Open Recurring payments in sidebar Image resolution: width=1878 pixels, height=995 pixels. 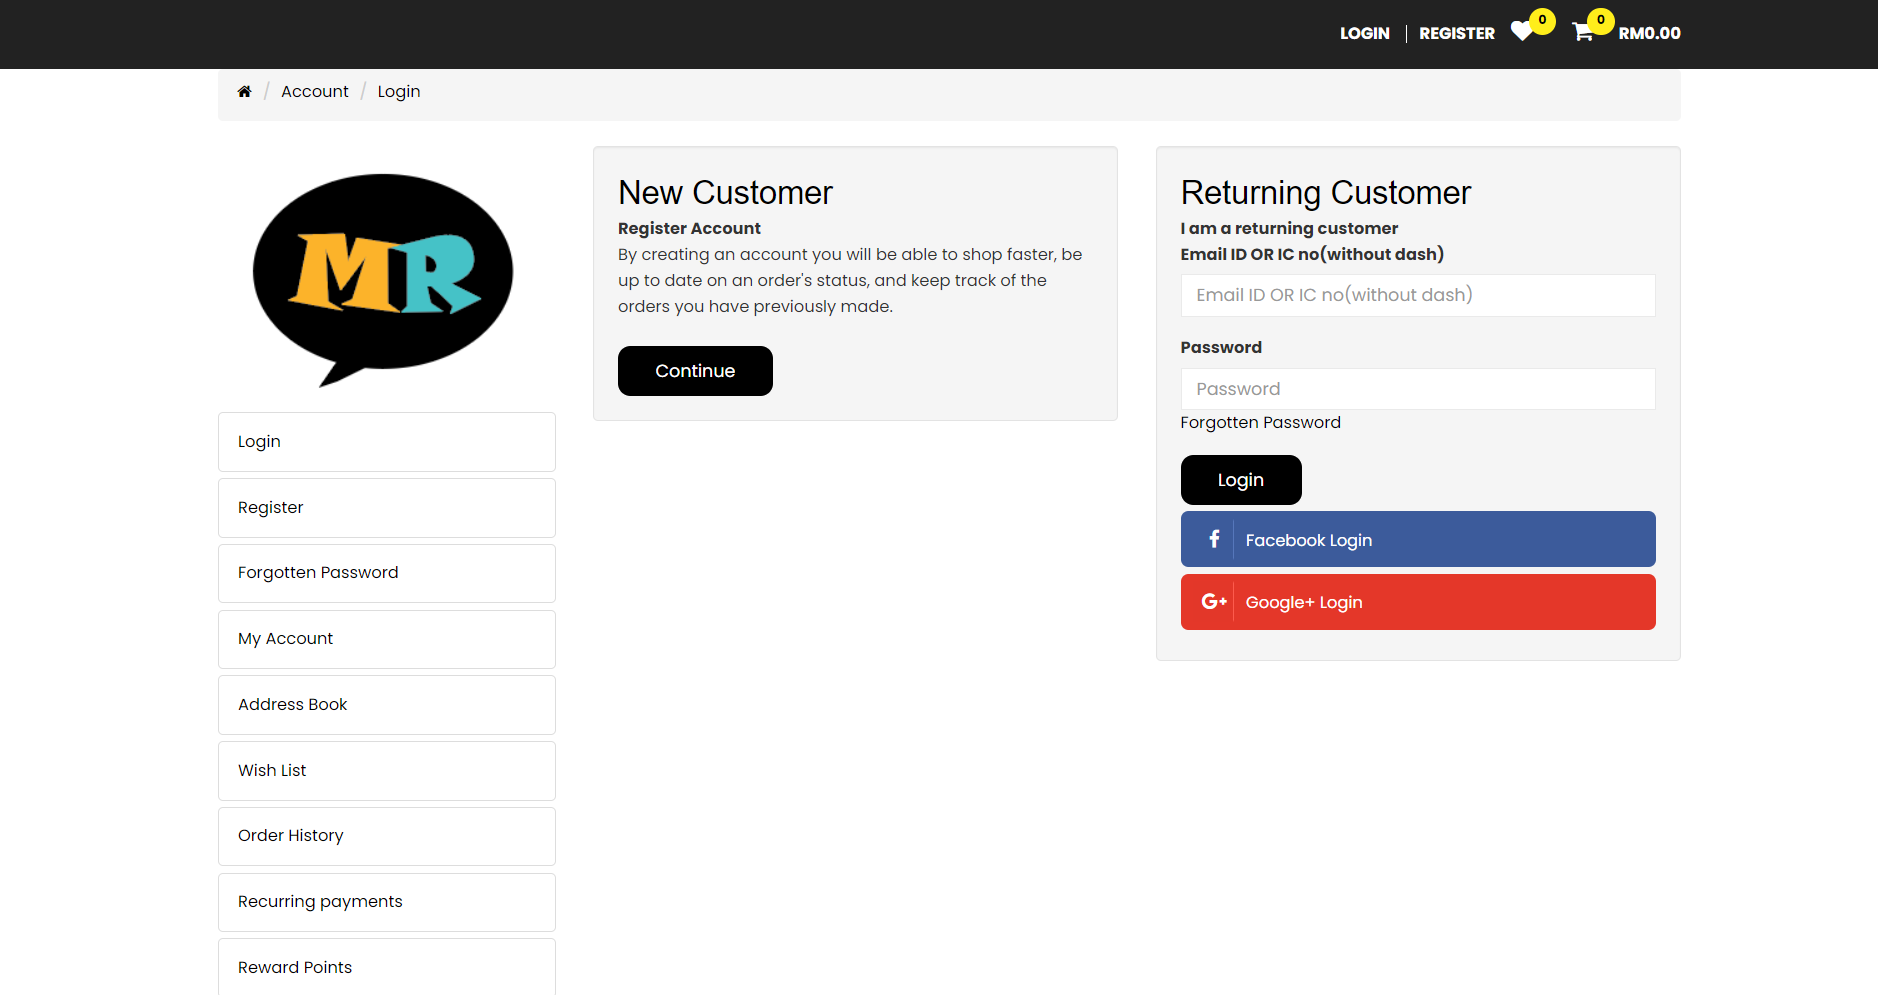point(386,902)
